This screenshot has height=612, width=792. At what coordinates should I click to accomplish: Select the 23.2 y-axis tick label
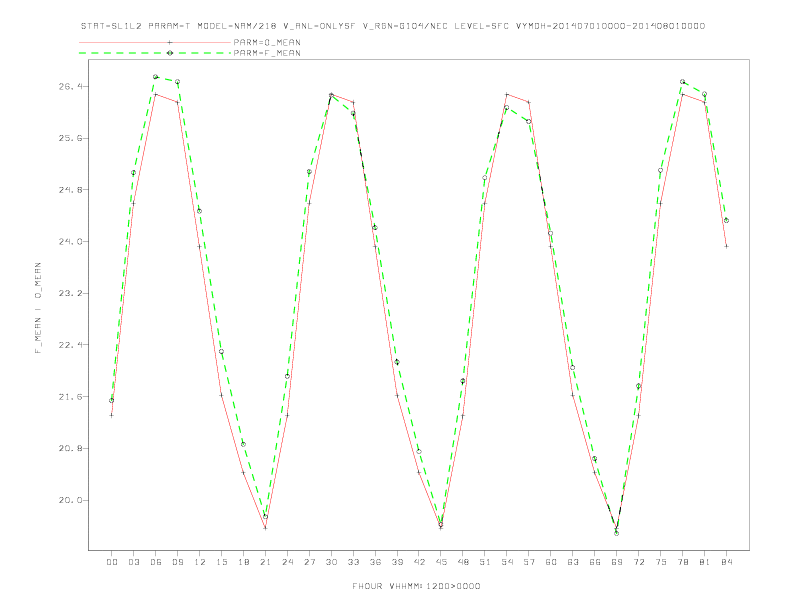click(70, 293)
